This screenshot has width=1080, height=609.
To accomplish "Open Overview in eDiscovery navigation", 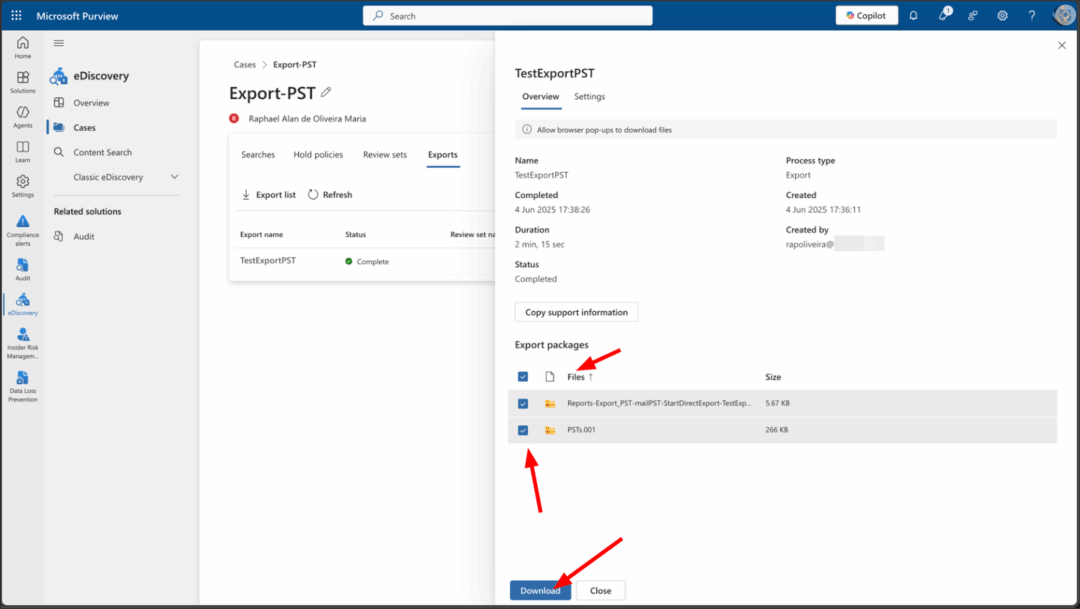I will pyautogui.click(x=91, y=103).
